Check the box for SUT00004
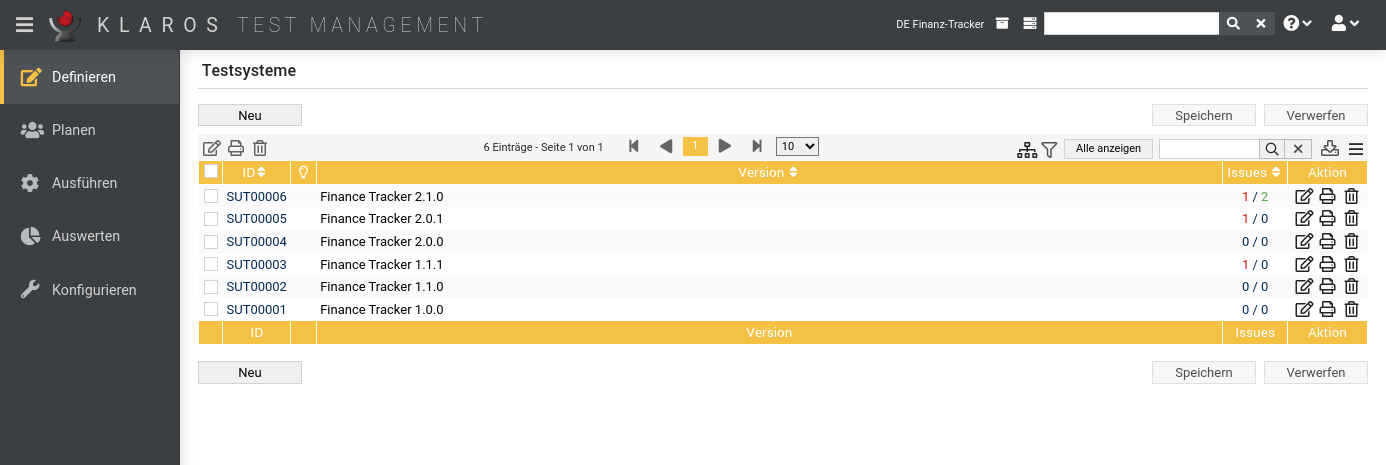 pos(211,241)
